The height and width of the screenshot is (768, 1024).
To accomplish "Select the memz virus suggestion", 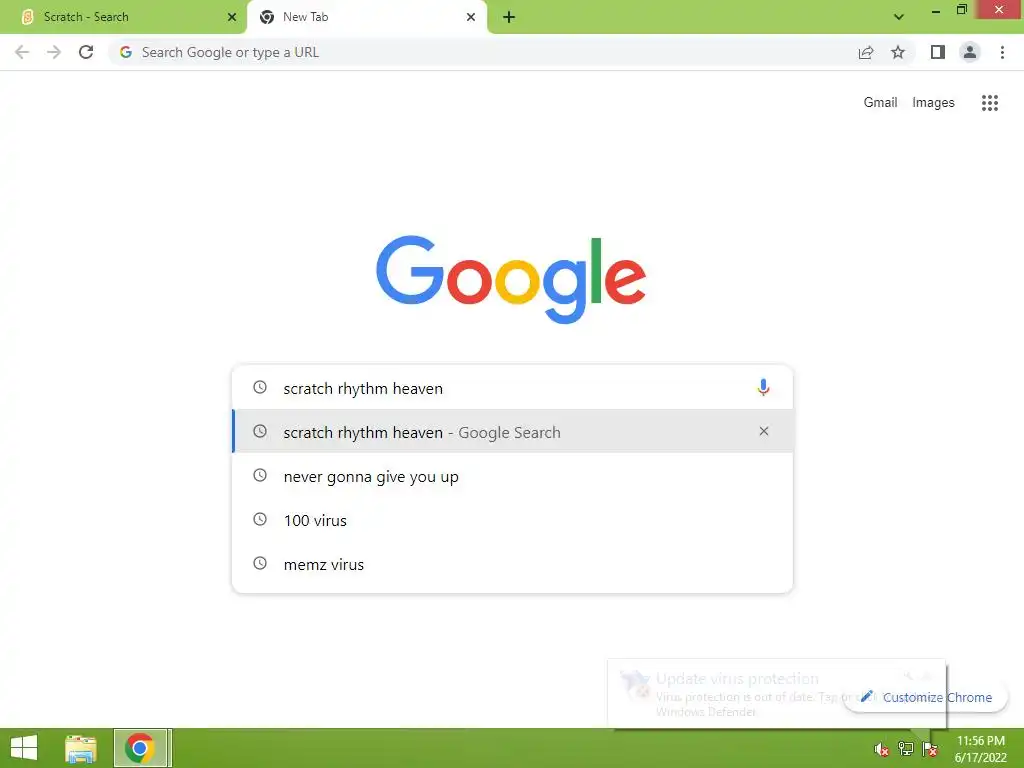I will click(512, 564).
